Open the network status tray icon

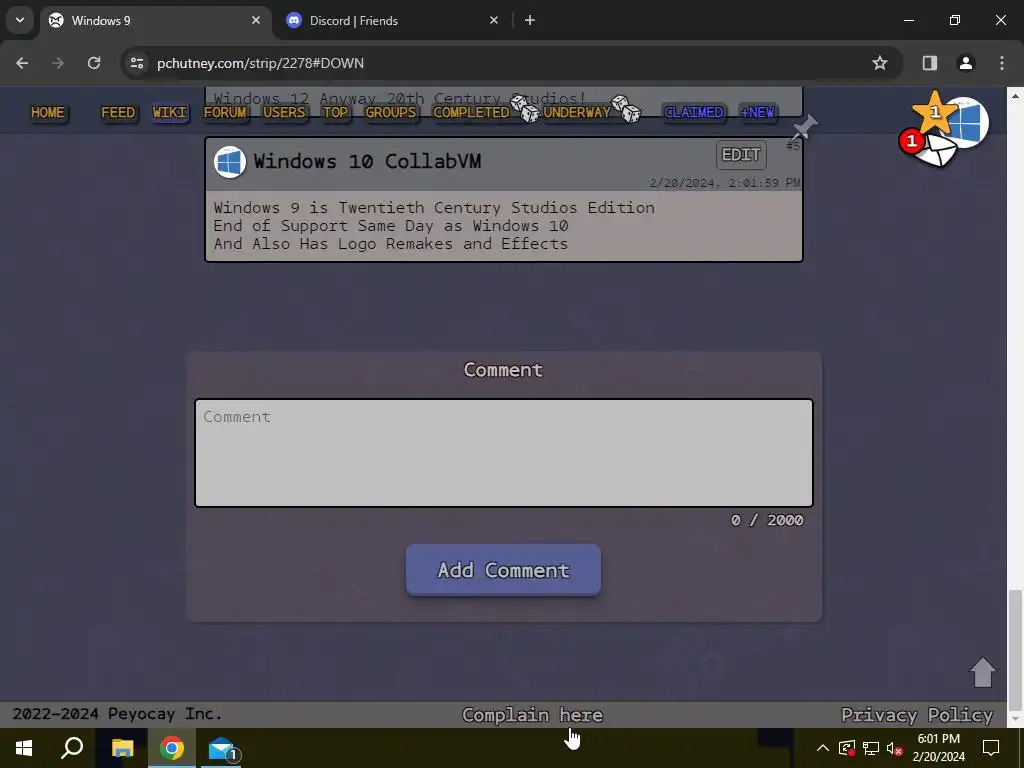[871, 748]
